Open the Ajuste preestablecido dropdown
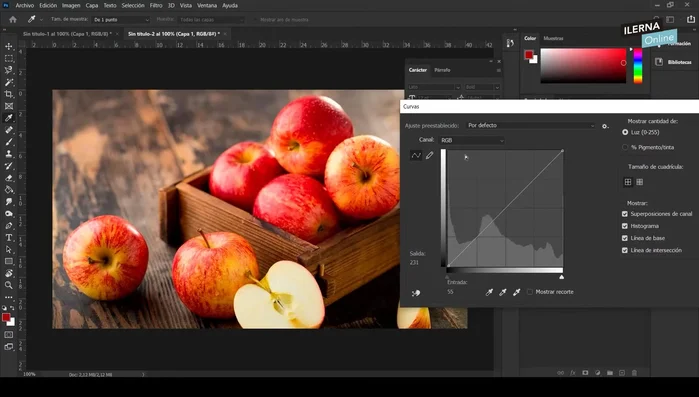 tap(530, 126)
